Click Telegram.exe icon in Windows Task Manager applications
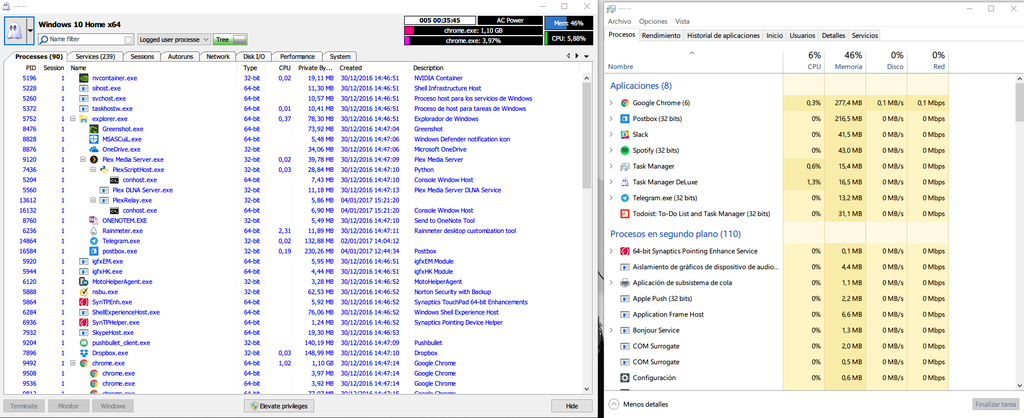Viewport: 1024px width, 418px height. (625, 198)
